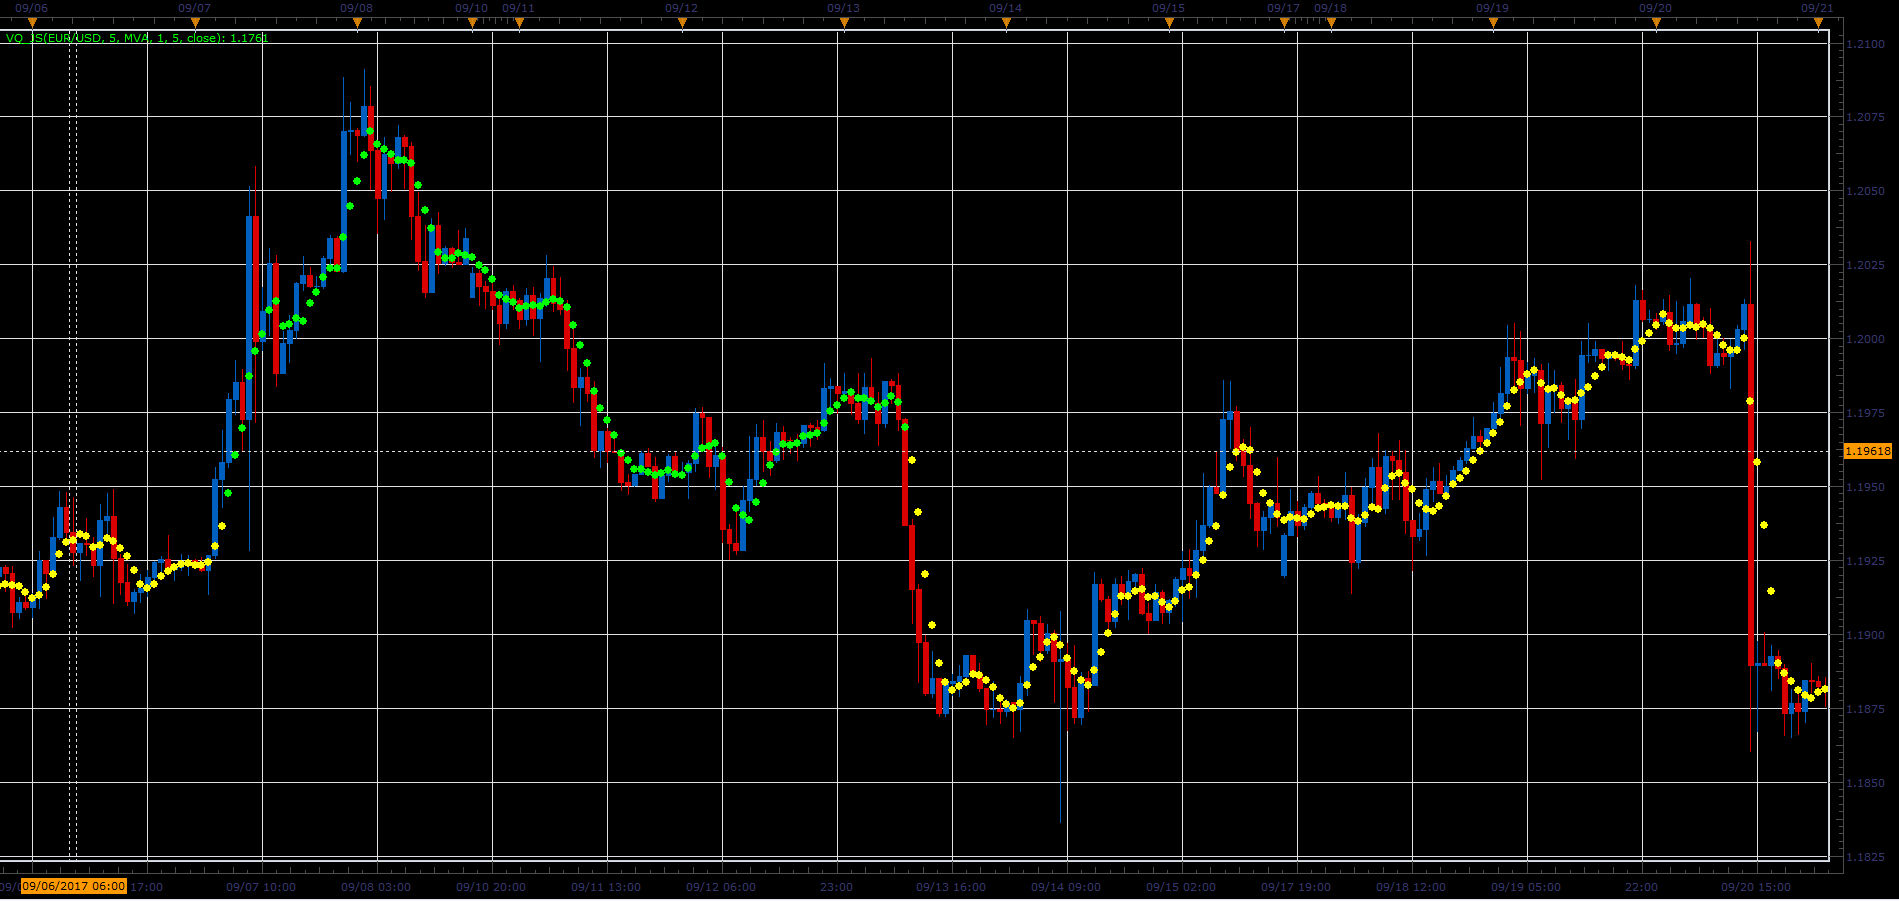Click the orange 1.19618 price tag
Image resolution: width=1899 pixels, height=901 pixels.
click(1867, 451)
